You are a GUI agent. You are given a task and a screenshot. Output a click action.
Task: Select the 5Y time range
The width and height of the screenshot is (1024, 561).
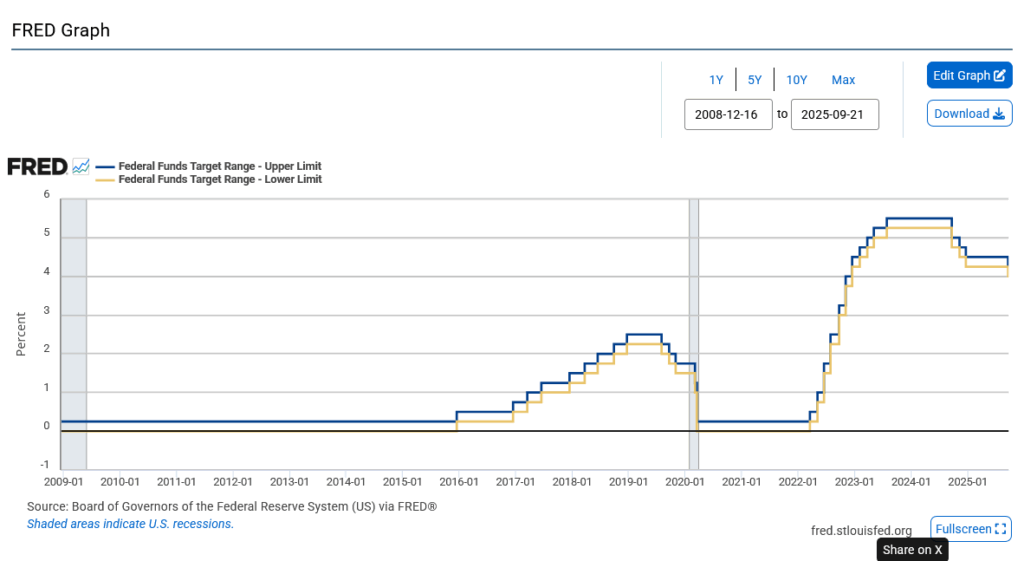point(755,80)
